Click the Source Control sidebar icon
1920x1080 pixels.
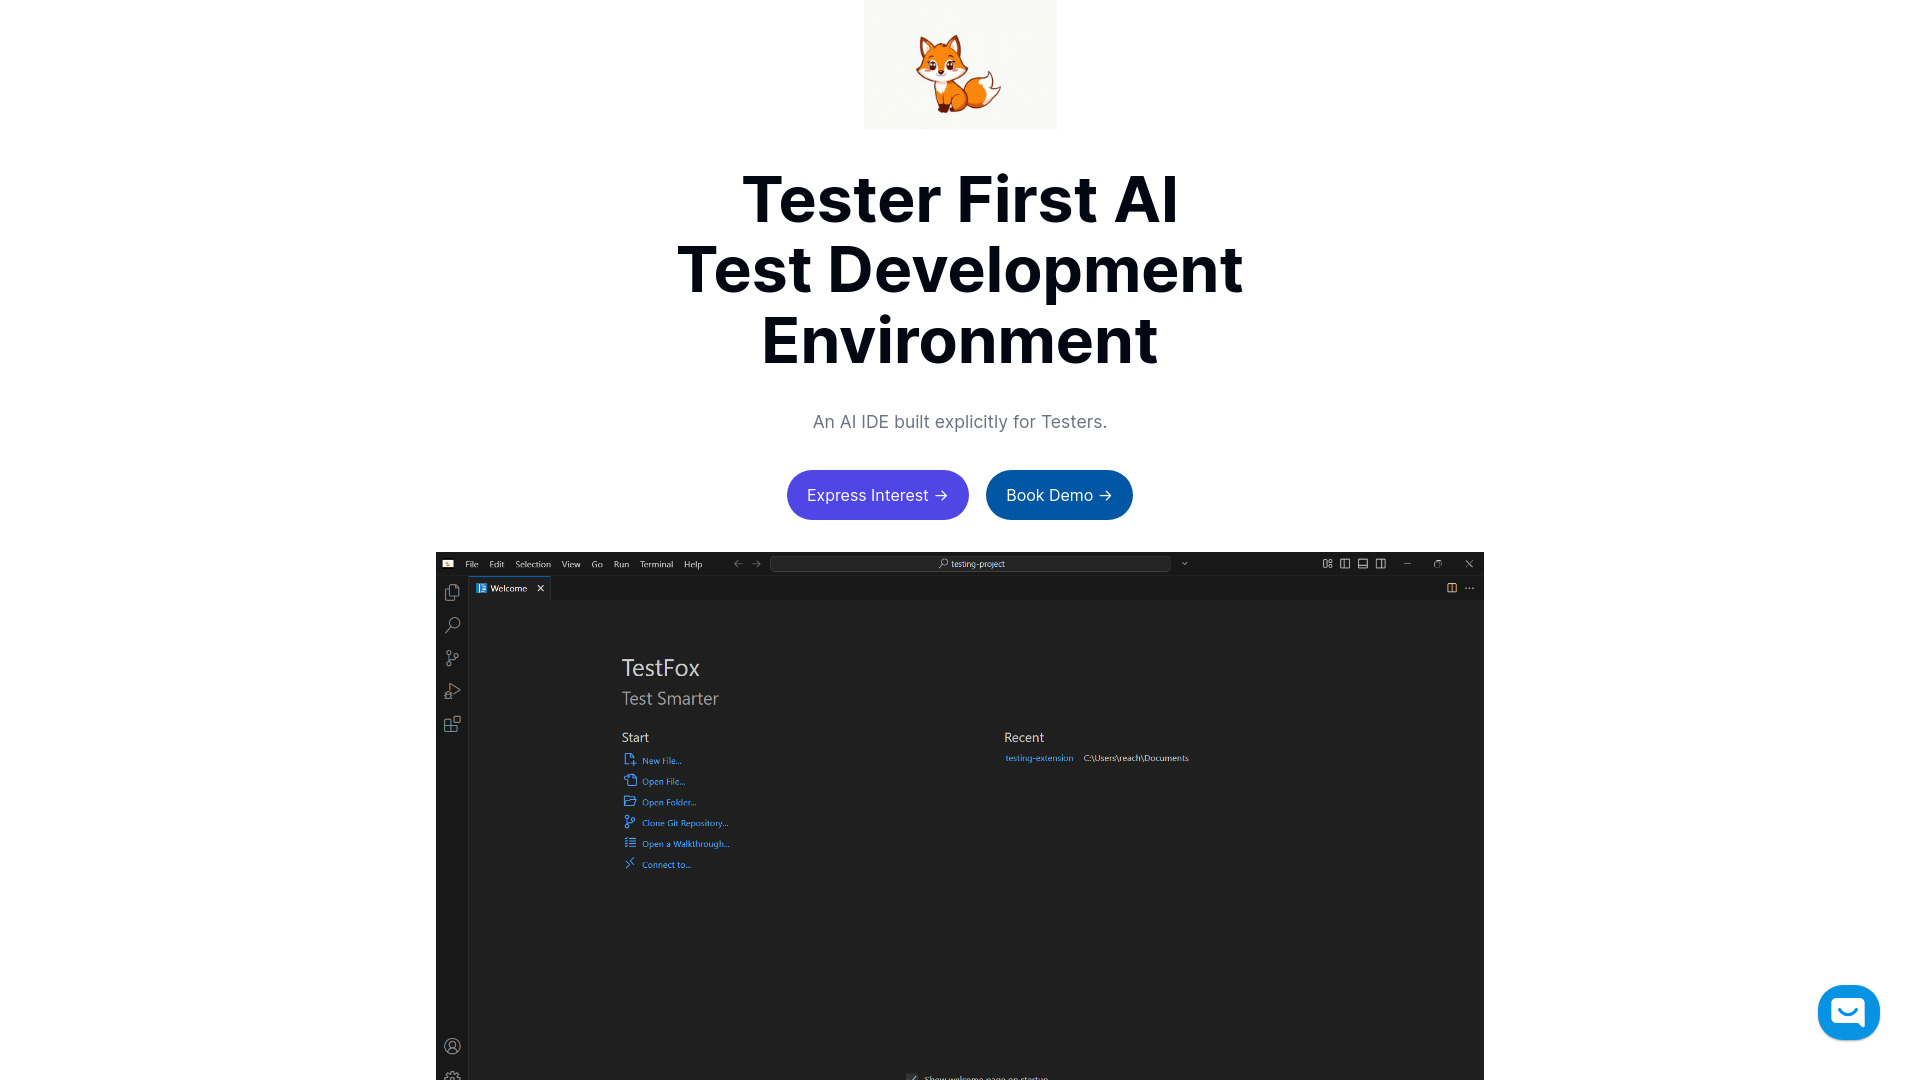click(x=452, y=657)
